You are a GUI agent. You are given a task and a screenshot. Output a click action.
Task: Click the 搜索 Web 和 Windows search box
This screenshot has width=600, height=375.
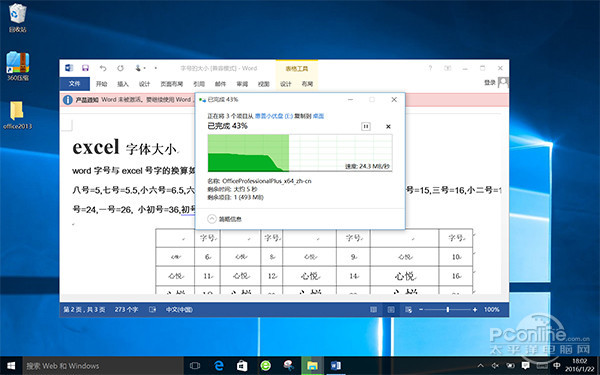(x=103, y=365)
